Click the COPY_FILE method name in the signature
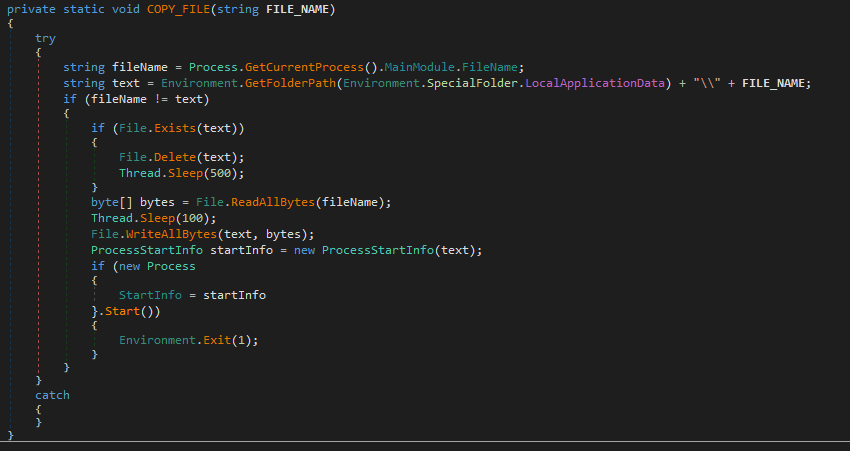 coord(178,9)
